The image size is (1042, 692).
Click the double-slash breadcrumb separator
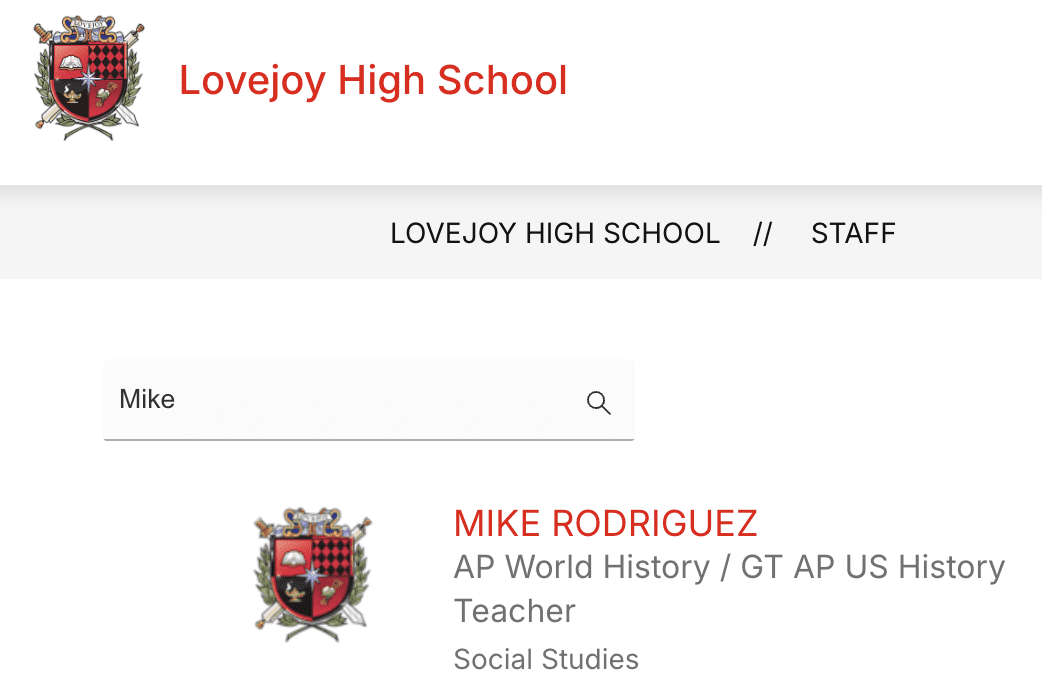pos(763,234)
